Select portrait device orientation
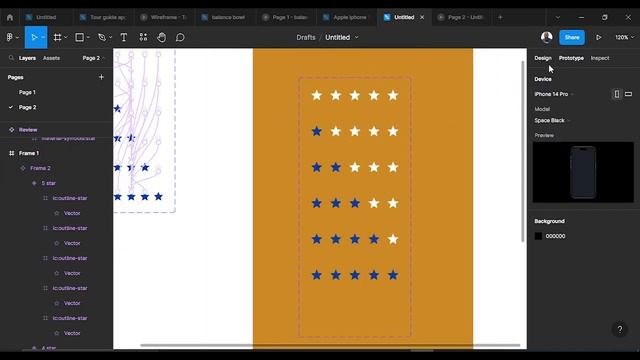 click(x=617, y=94)
